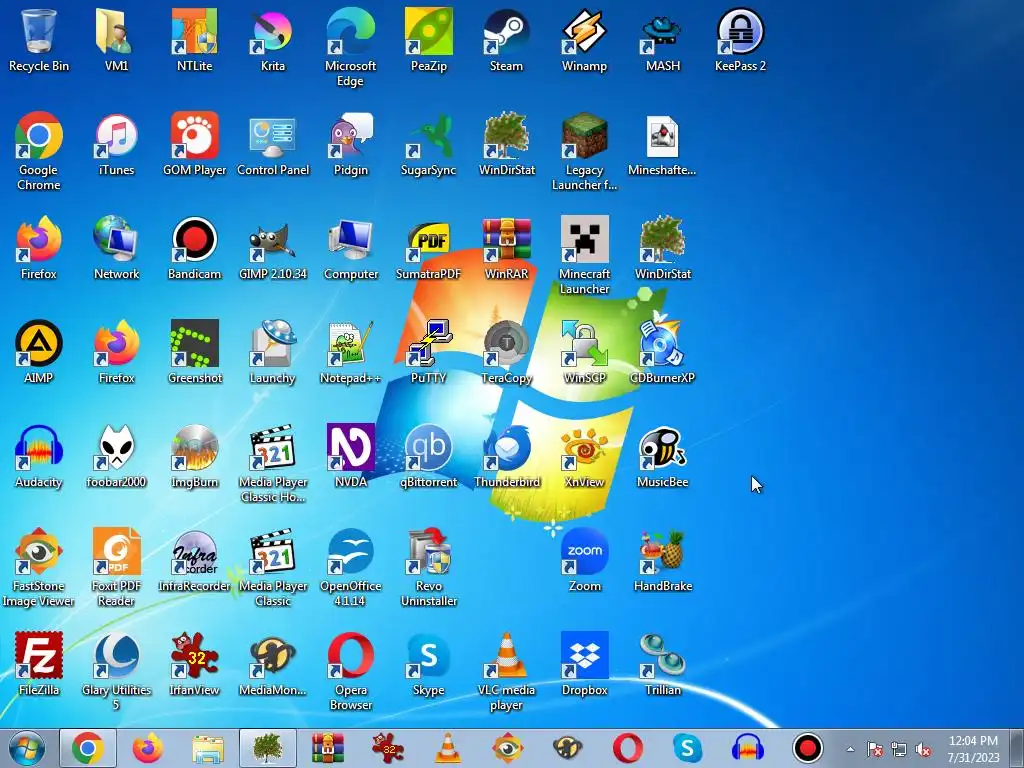Screen dimensions: 1024x768
Task: Click the Bandicam record icon in taskbar
Action: pos(807,748)
